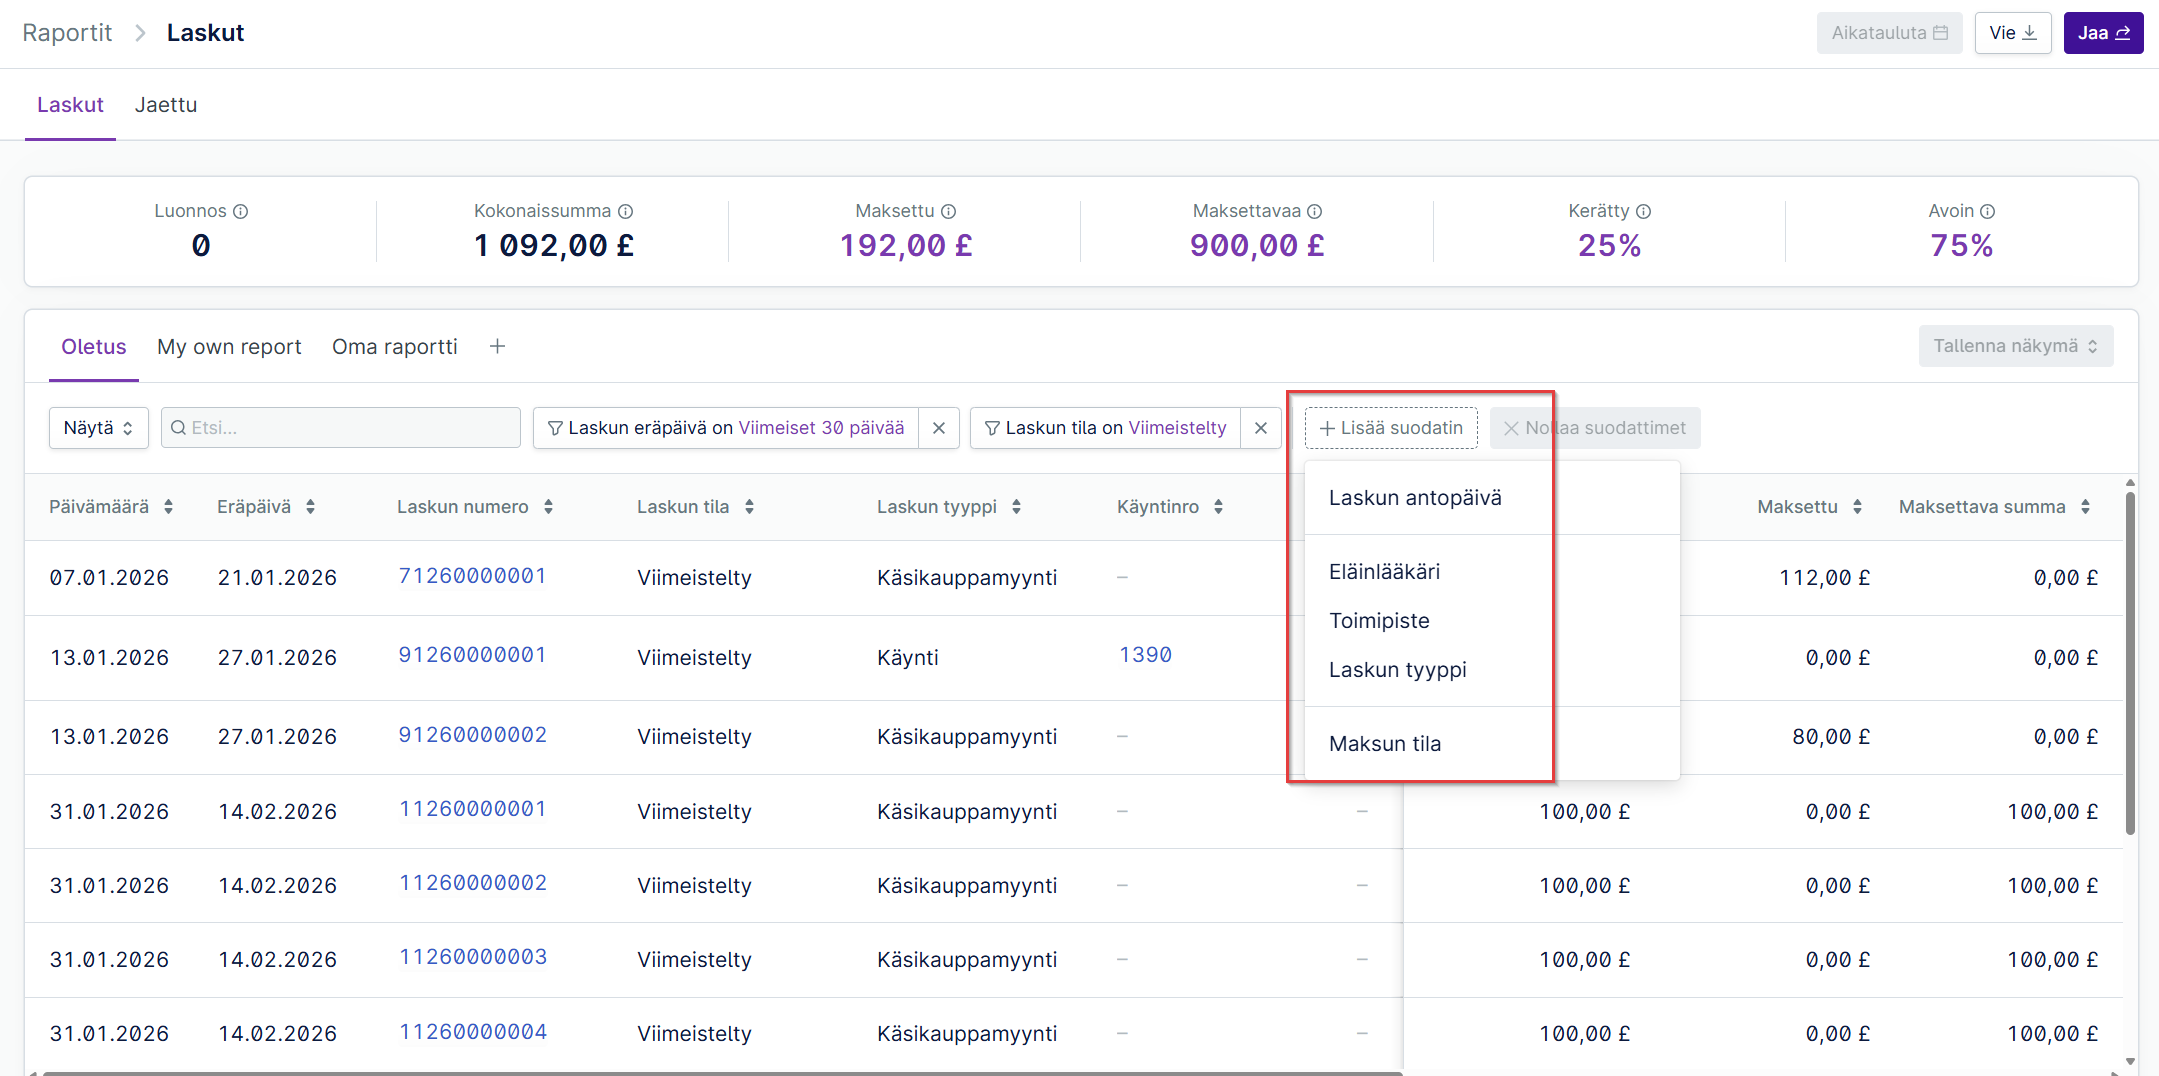Show the info icon tooltip for Kerätty
This screenshot has width=2159, height=1076.
(1644, 211)
